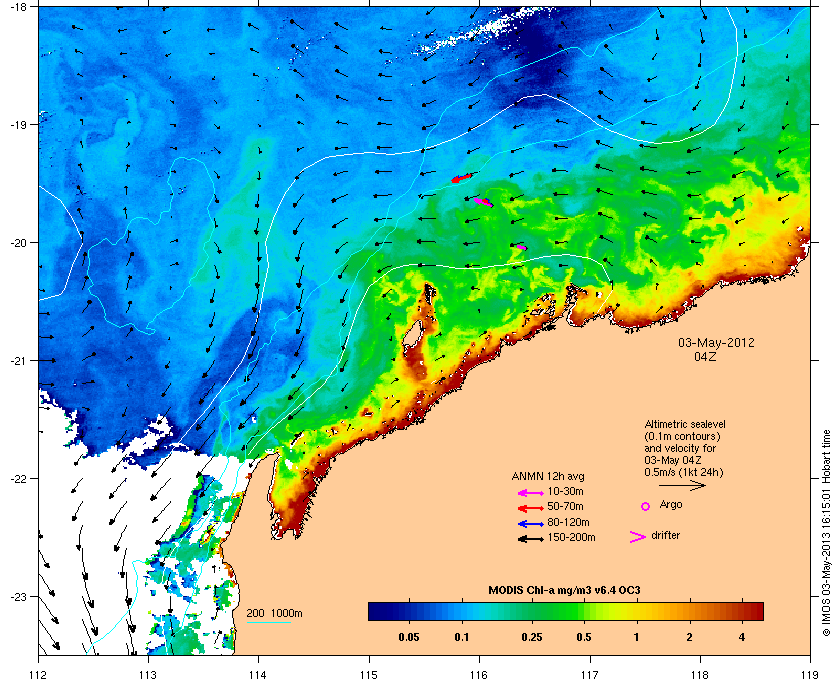Viewport: 840px width, 680px height.
Task: Click the '03-May-2012' date label
Action: [x=716, y=343]
